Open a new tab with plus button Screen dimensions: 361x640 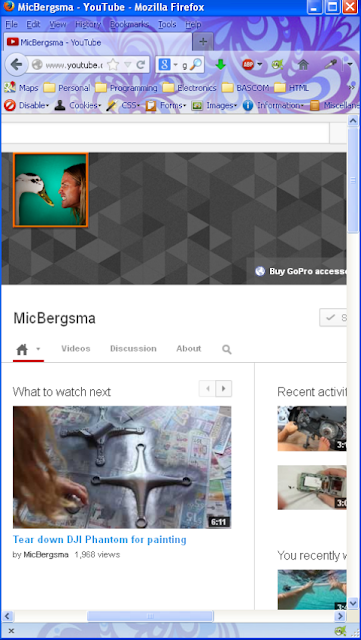203,42
